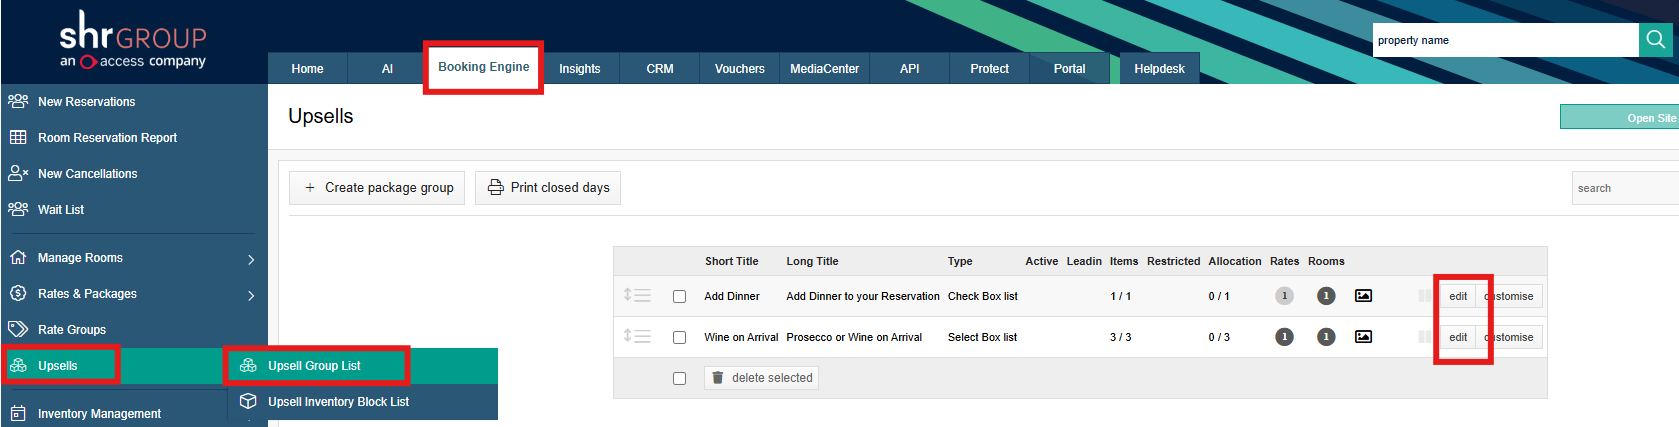Open the API tab
This screenshot has width=1679, height=427.
click(x=910, y=68)
